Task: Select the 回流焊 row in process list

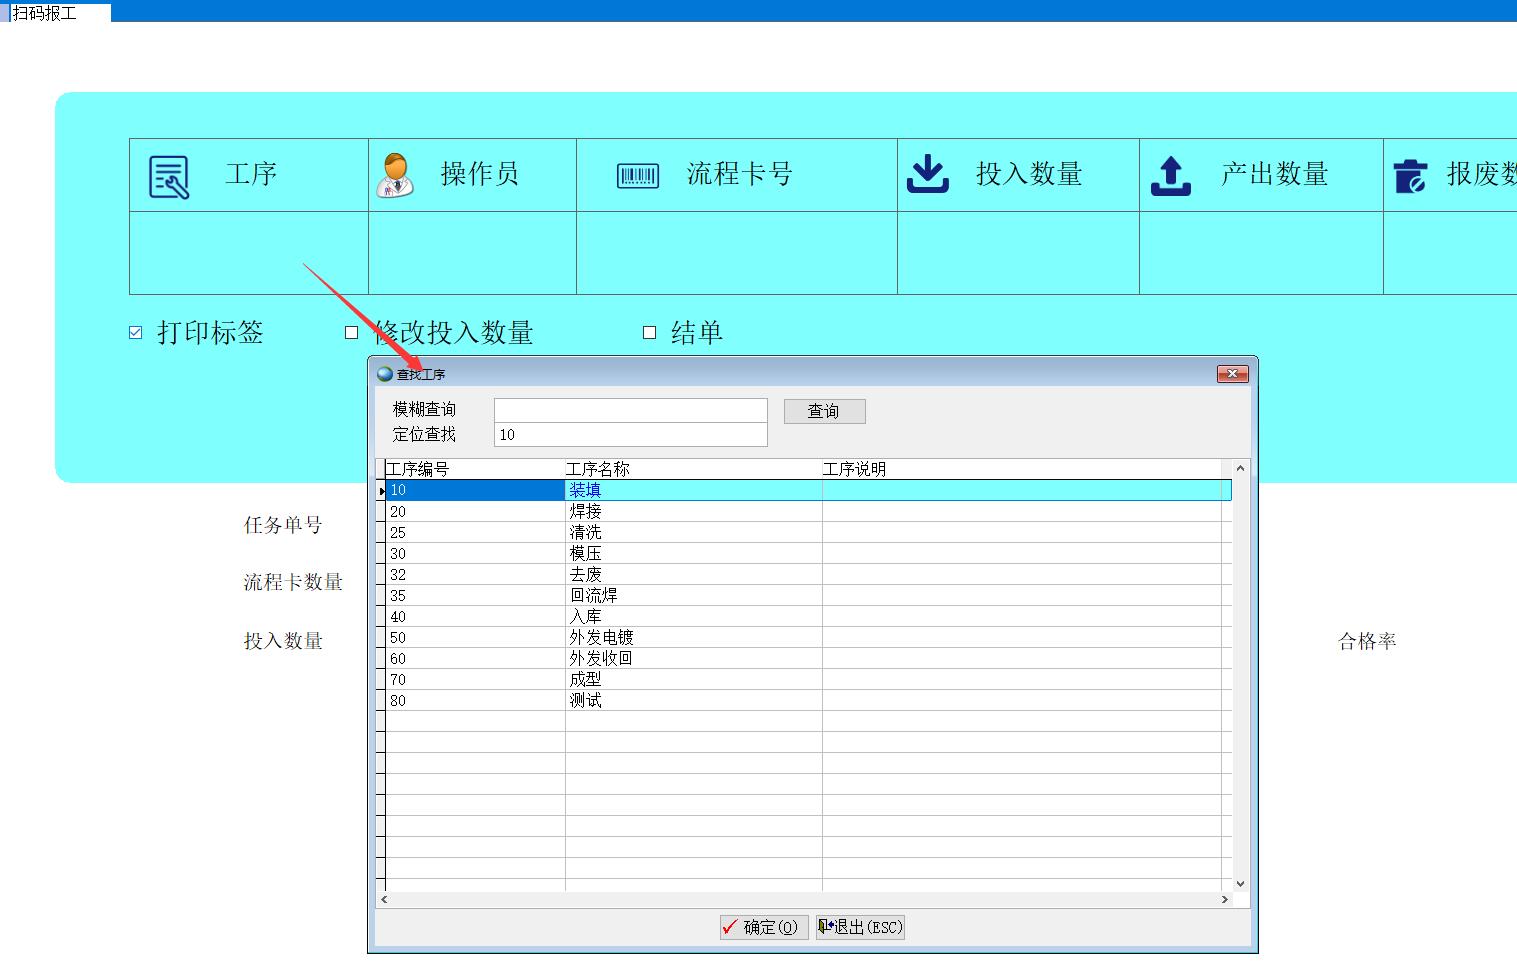Action: pyautogui.click(x=594, y=595)
